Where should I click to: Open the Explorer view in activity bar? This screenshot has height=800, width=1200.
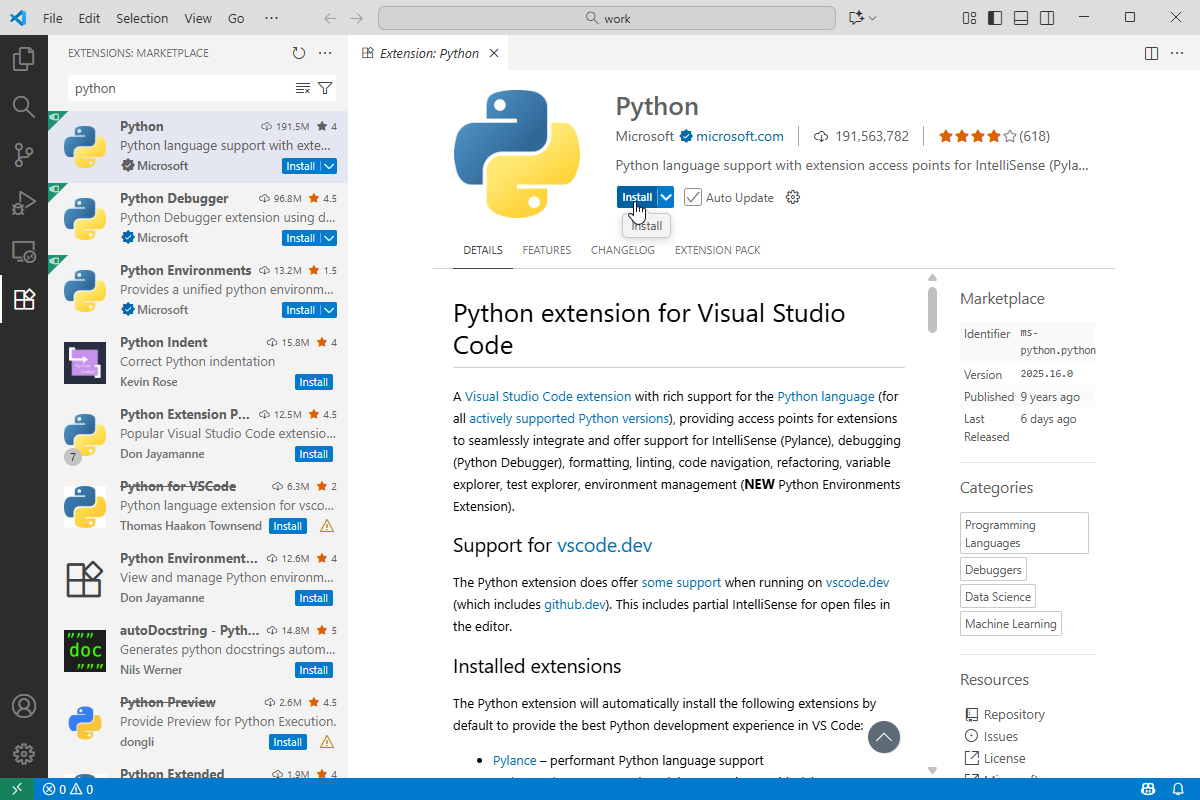[24, 59]
